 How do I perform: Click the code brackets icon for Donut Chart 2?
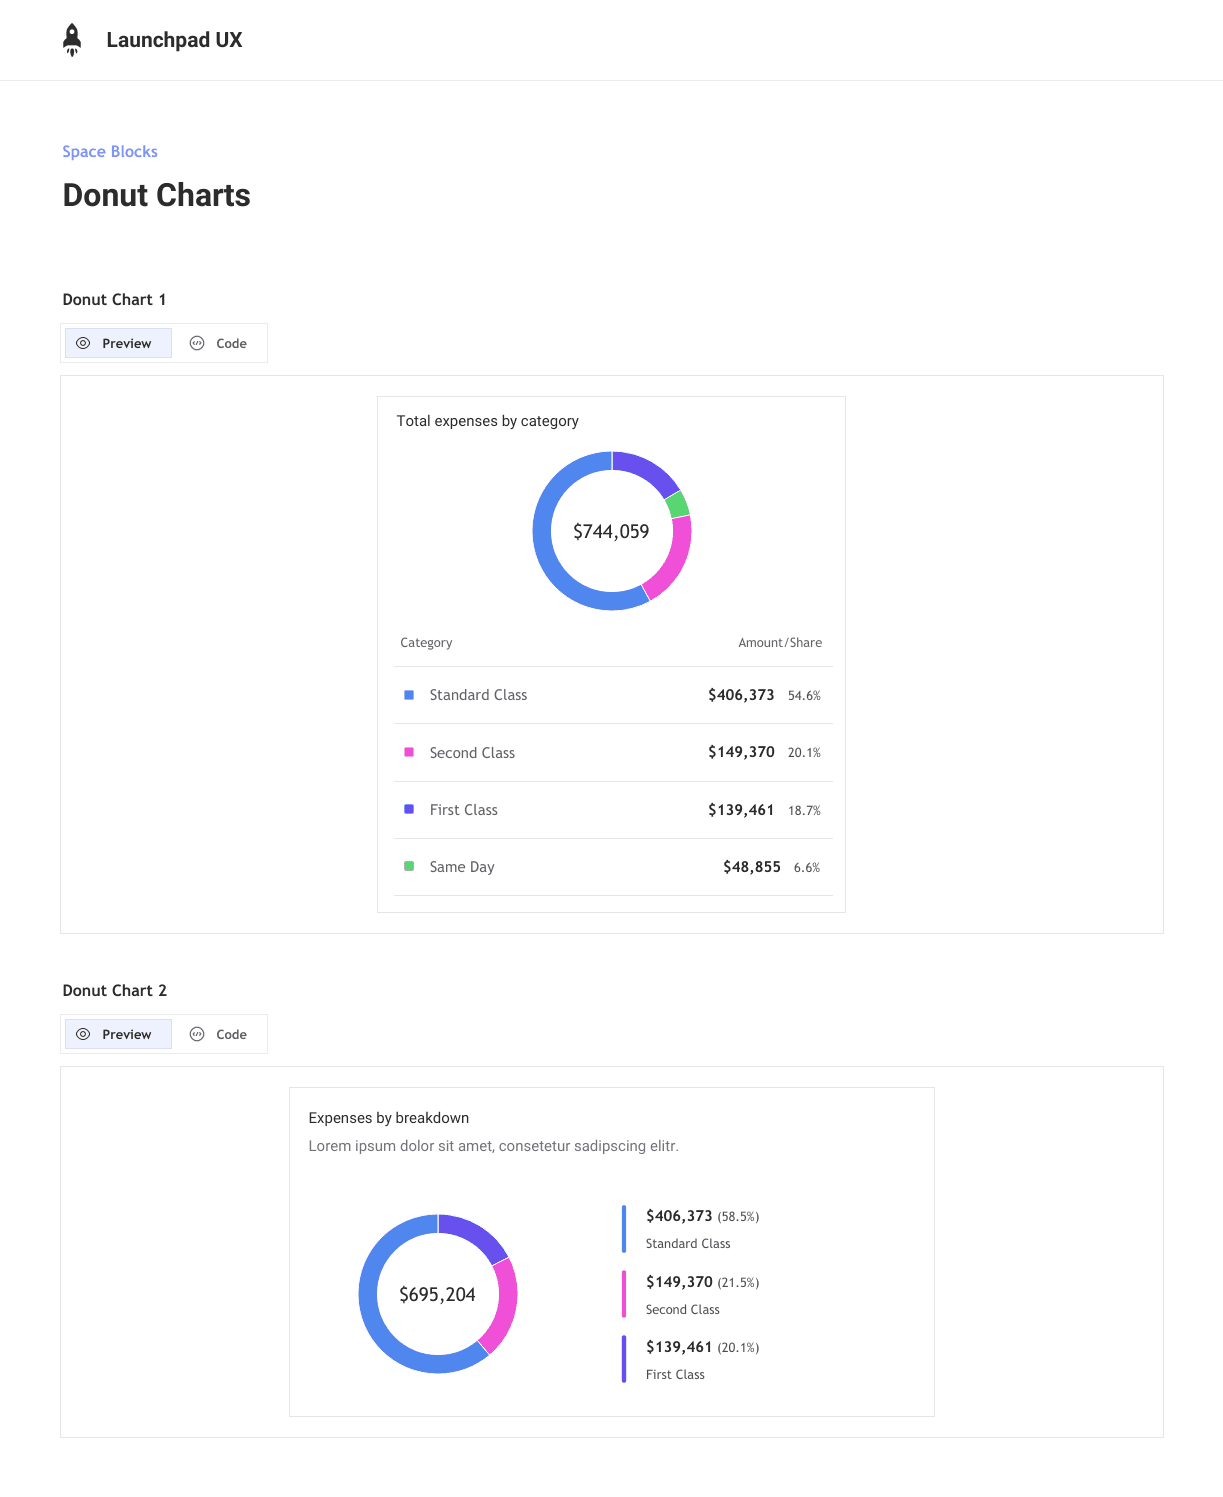[197, 1034]
